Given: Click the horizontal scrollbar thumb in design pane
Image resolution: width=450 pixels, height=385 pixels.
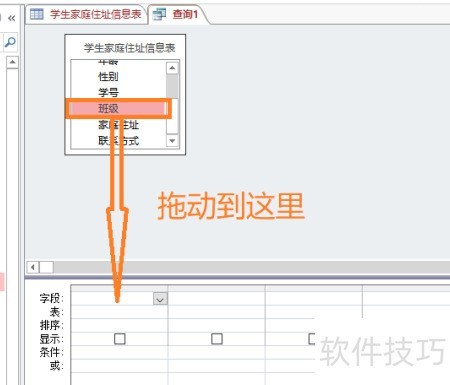Looking at the screenshot, I should click(46, 267).
